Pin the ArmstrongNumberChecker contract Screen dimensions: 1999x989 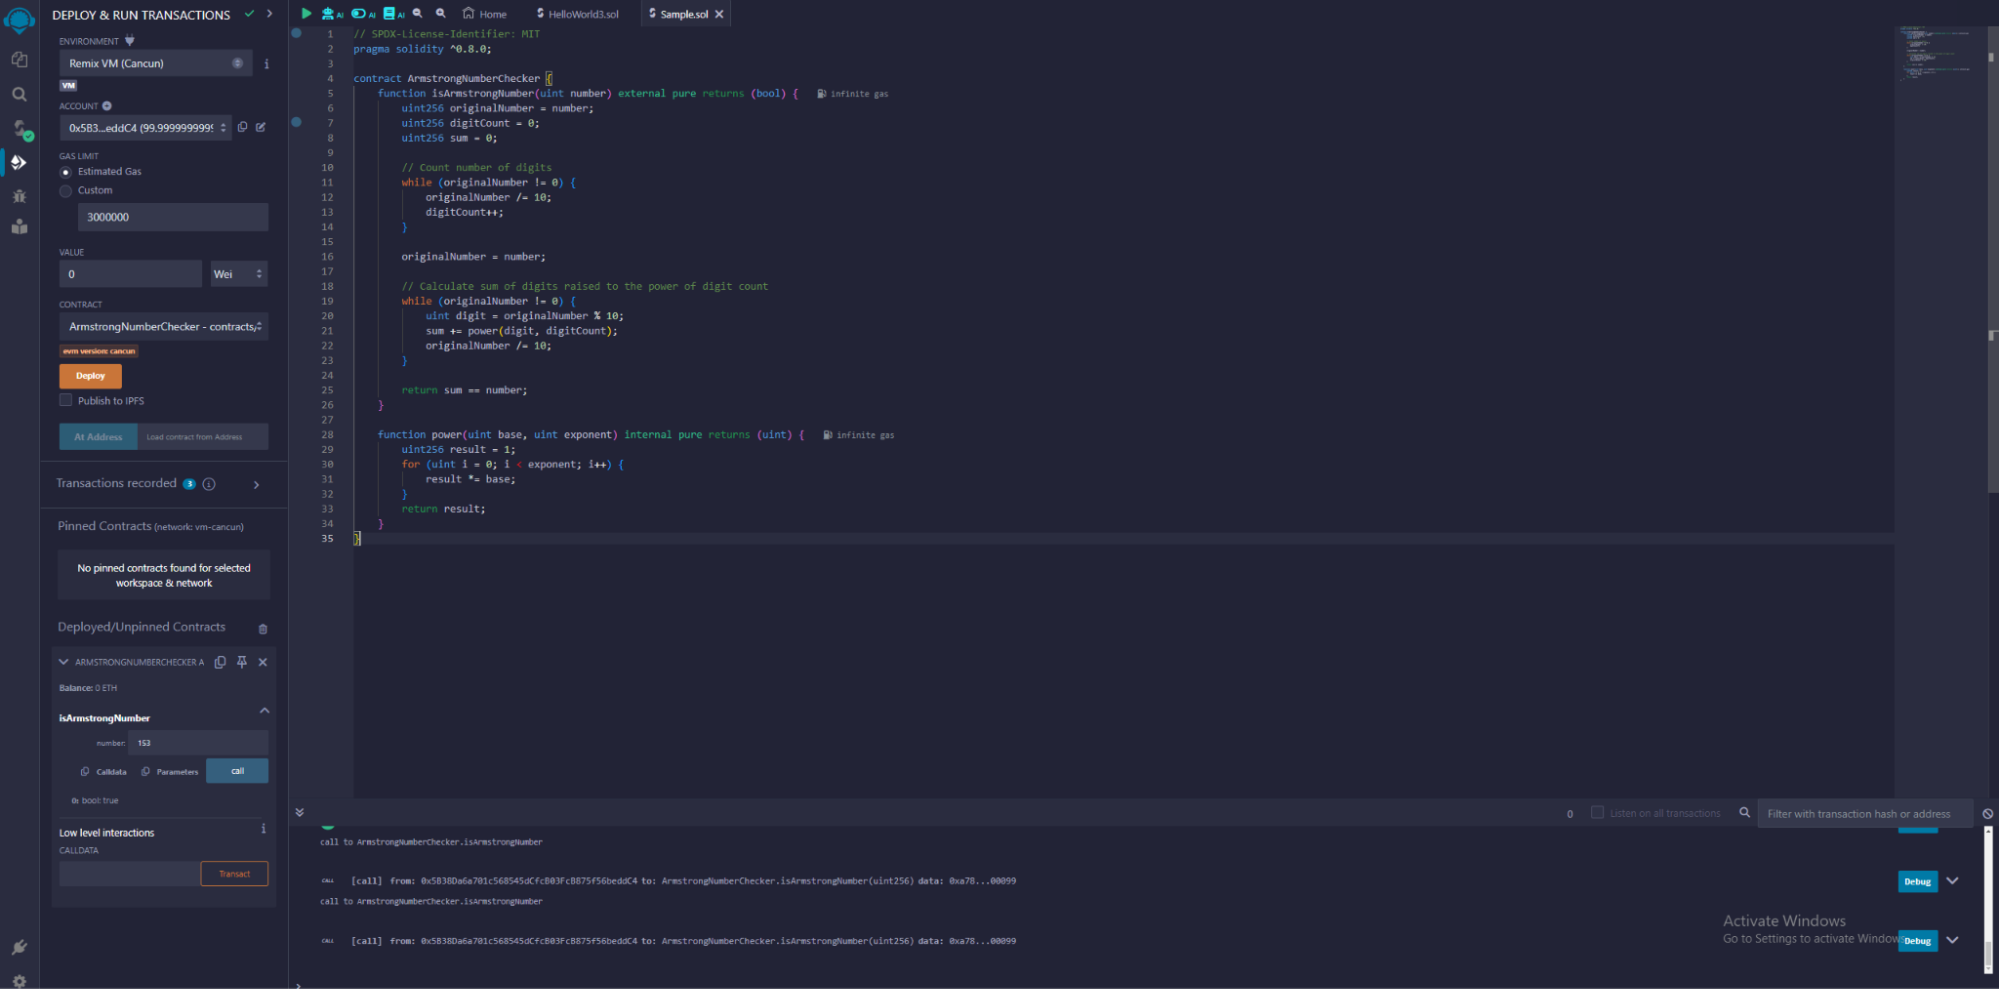click(x=242, y=662)
